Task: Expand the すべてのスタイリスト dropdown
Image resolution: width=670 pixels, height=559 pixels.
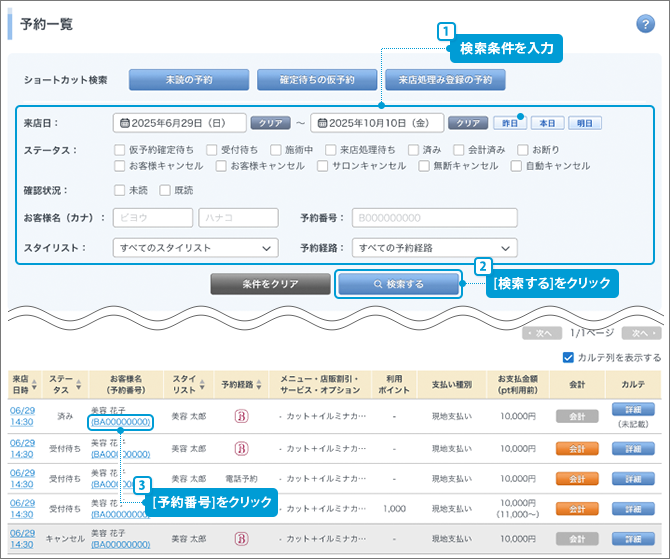Action: [196, 247]
